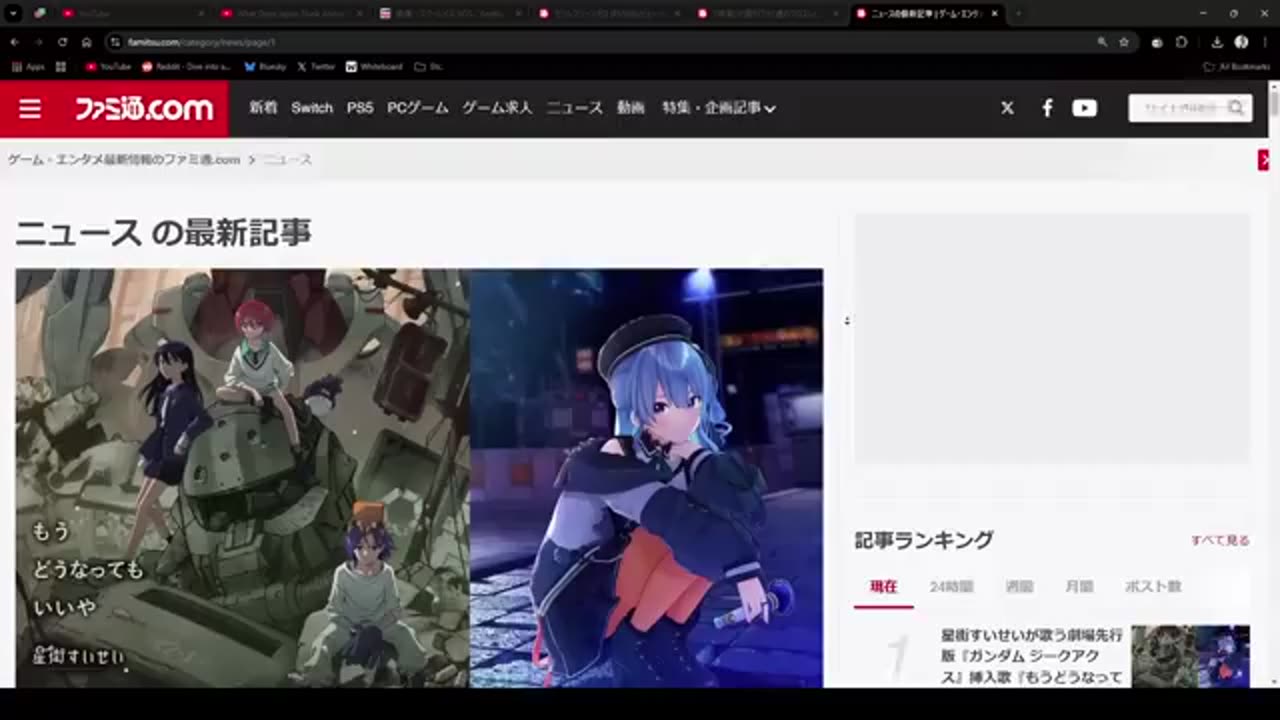The height and width of the screenshot is (720, 1280).
Task: Open the YouTube bookmark
Action: (108, 67)
